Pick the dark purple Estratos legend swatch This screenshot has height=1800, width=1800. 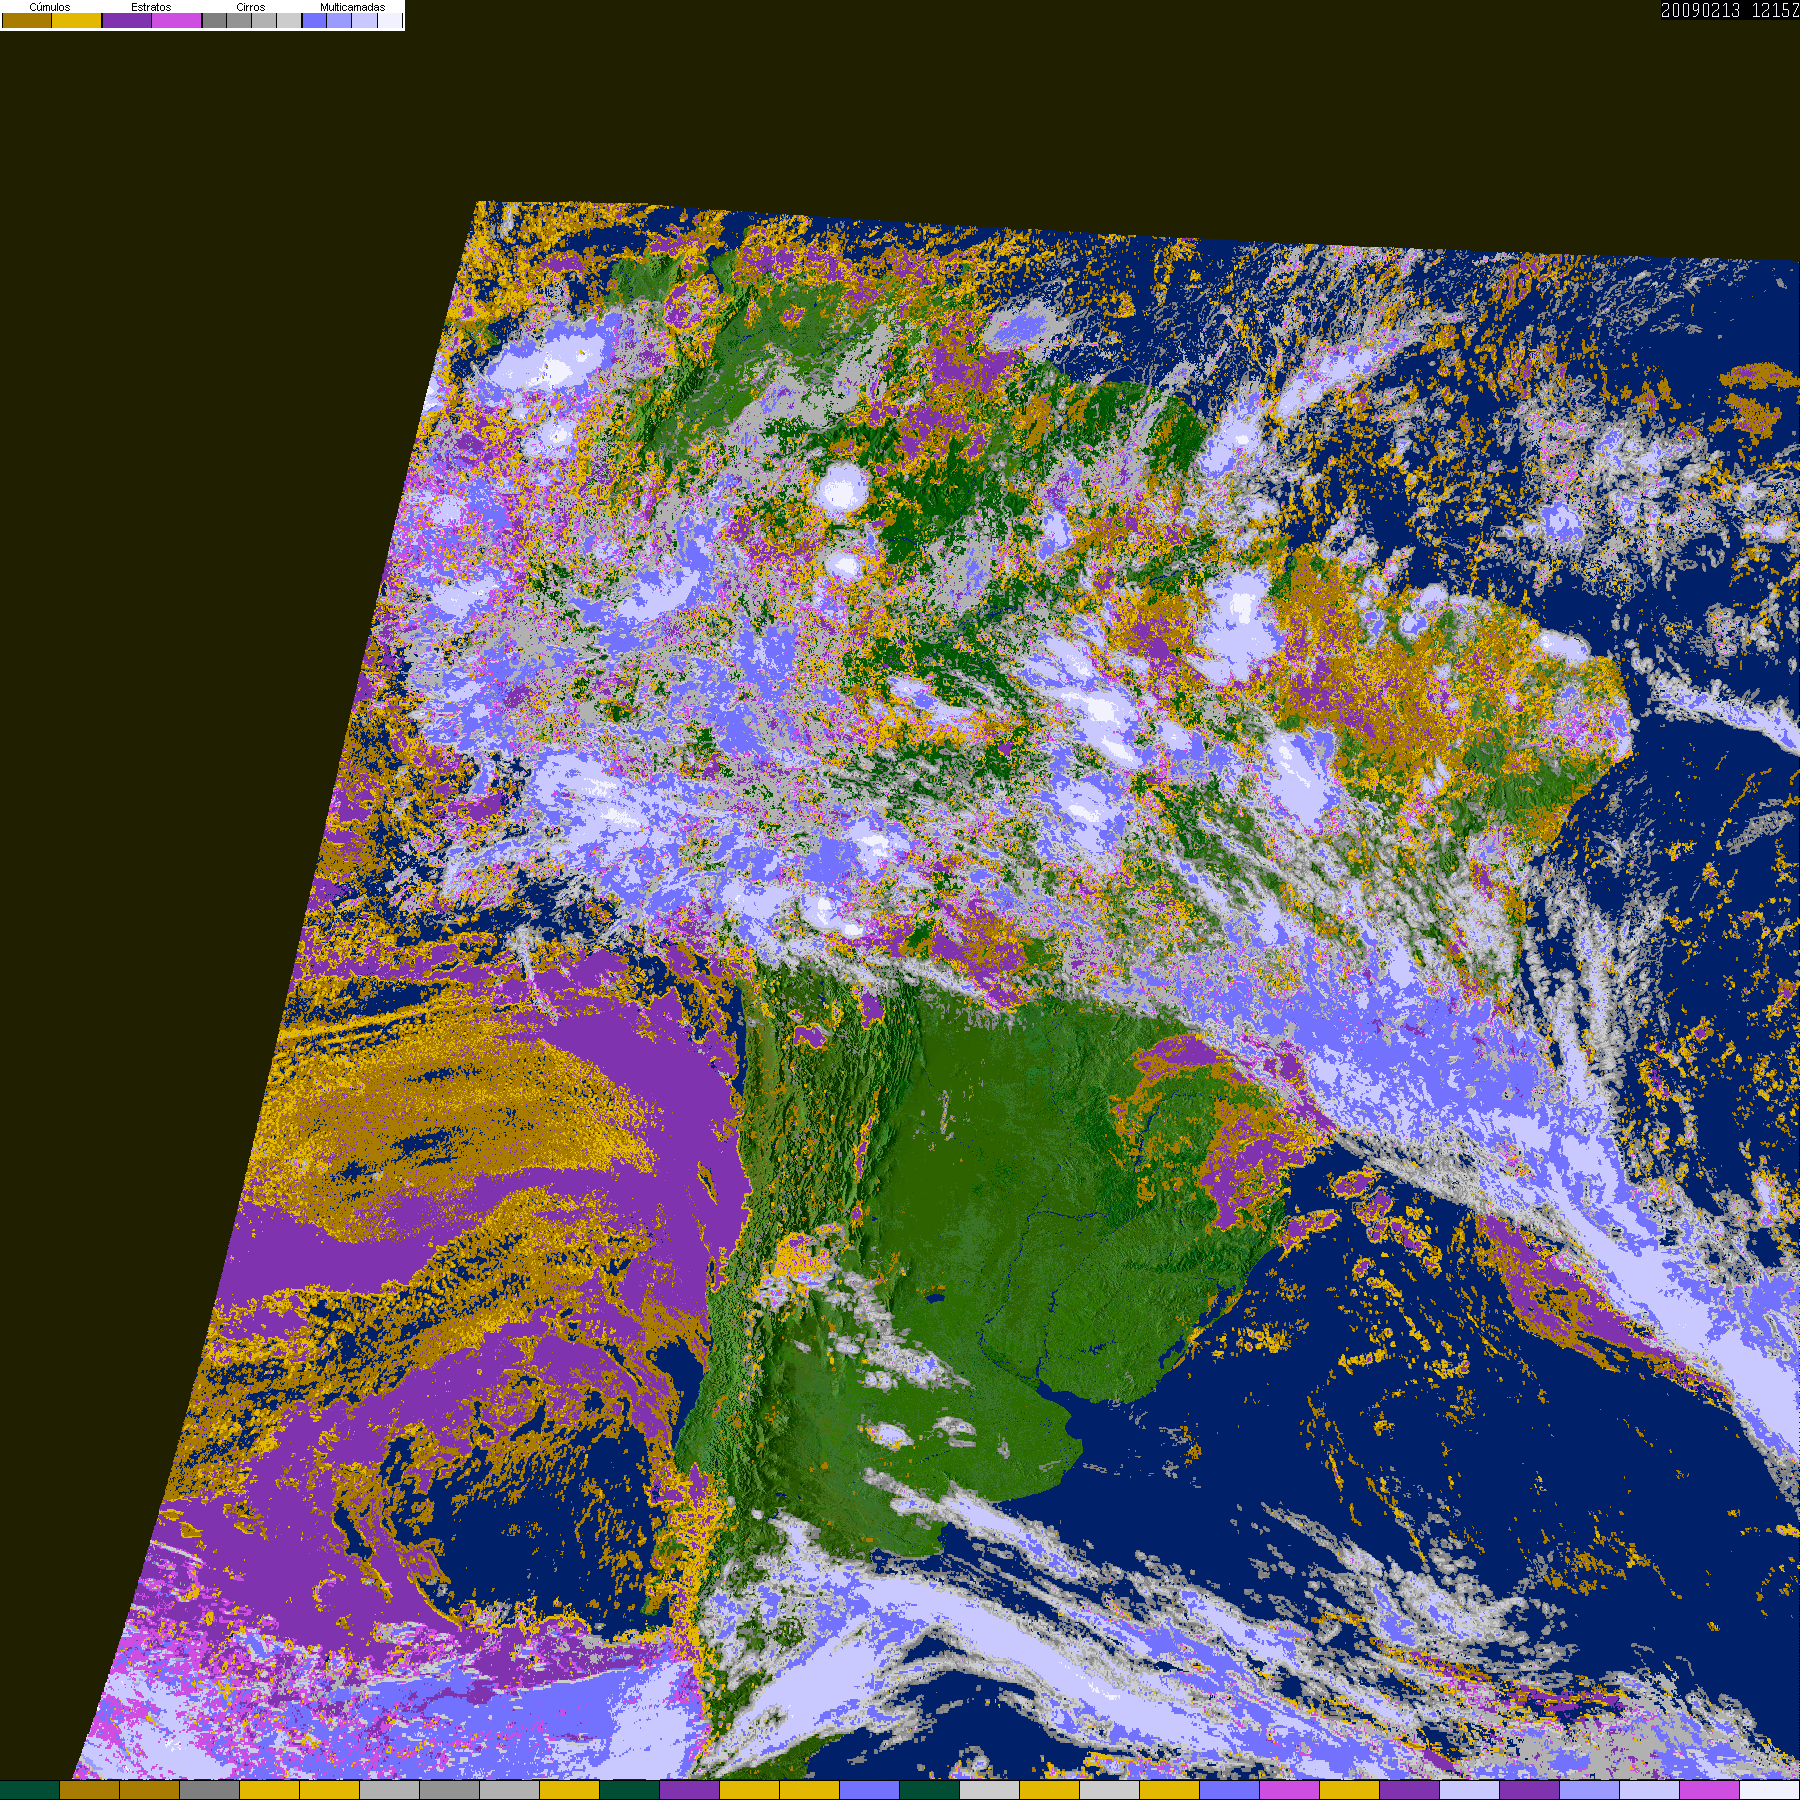[127, 20]
